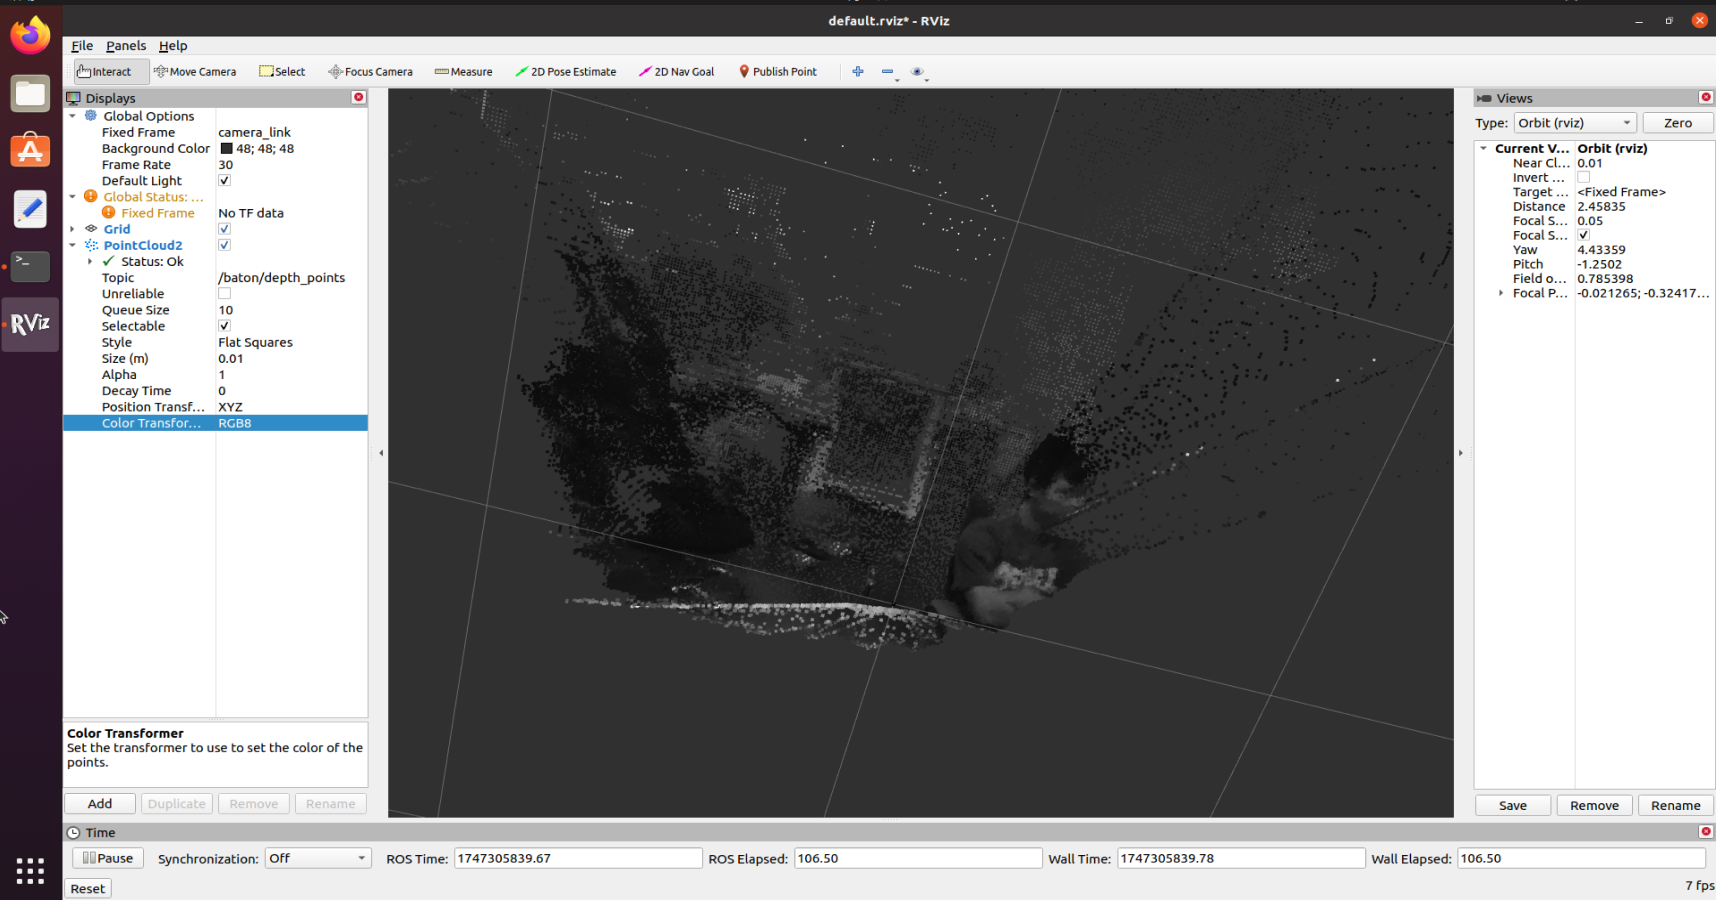1716x900 pixels.
Task: Toggle the Default Light checkbox
Action: coord(224,180)
